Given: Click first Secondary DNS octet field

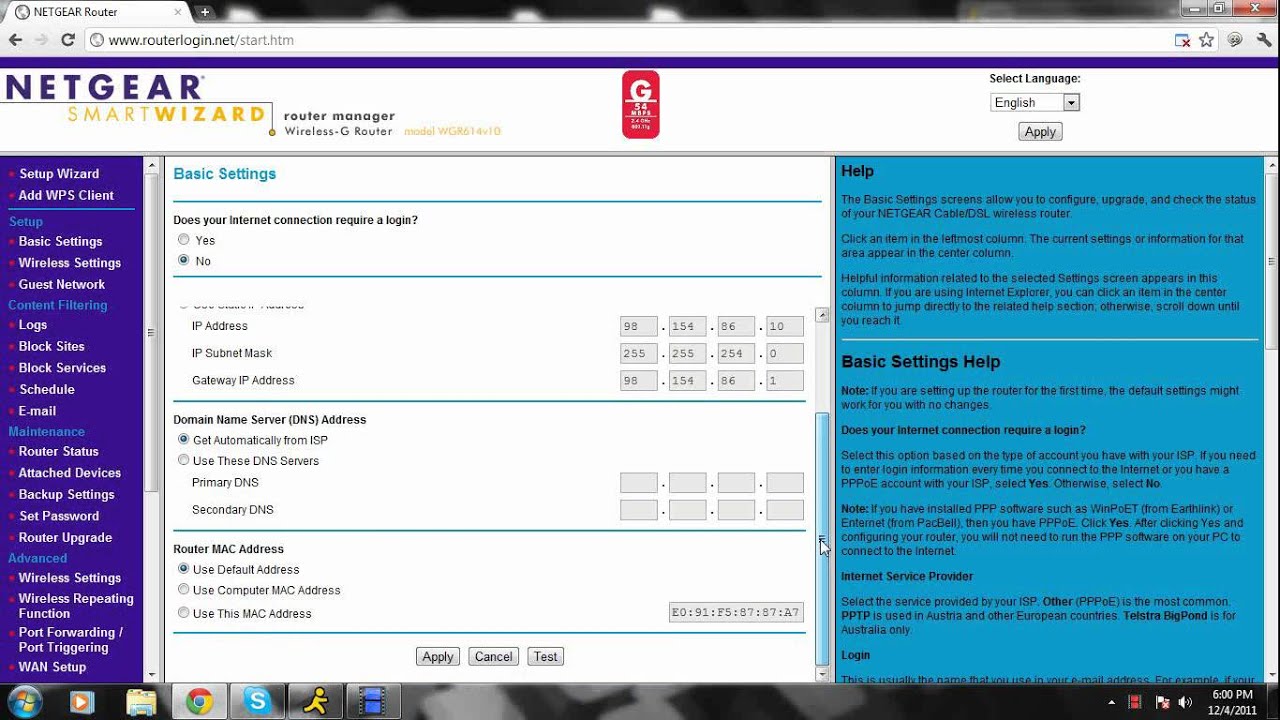Looking at the screenshot, I should [639, 510].
